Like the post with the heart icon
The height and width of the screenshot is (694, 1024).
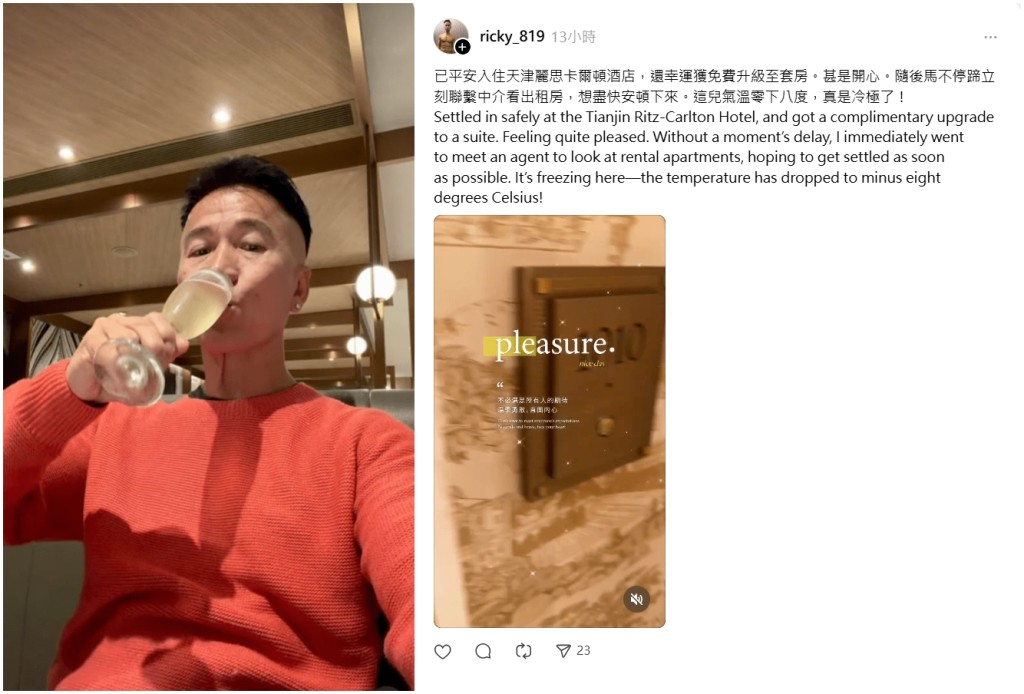click(x=443, y=651)
